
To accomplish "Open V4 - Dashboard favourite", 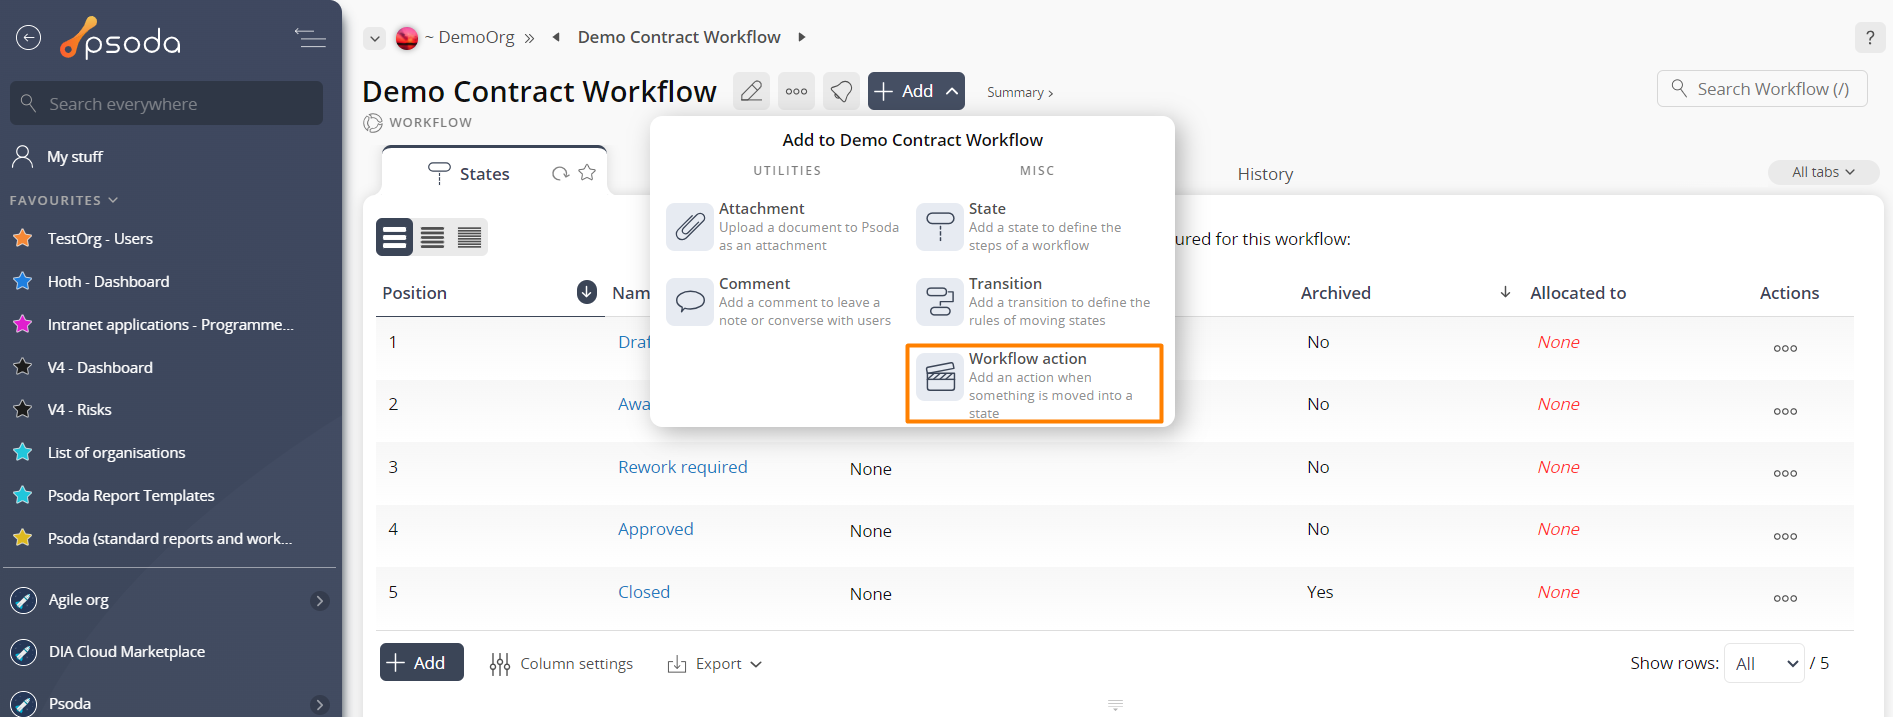I will tap(100, 368).
